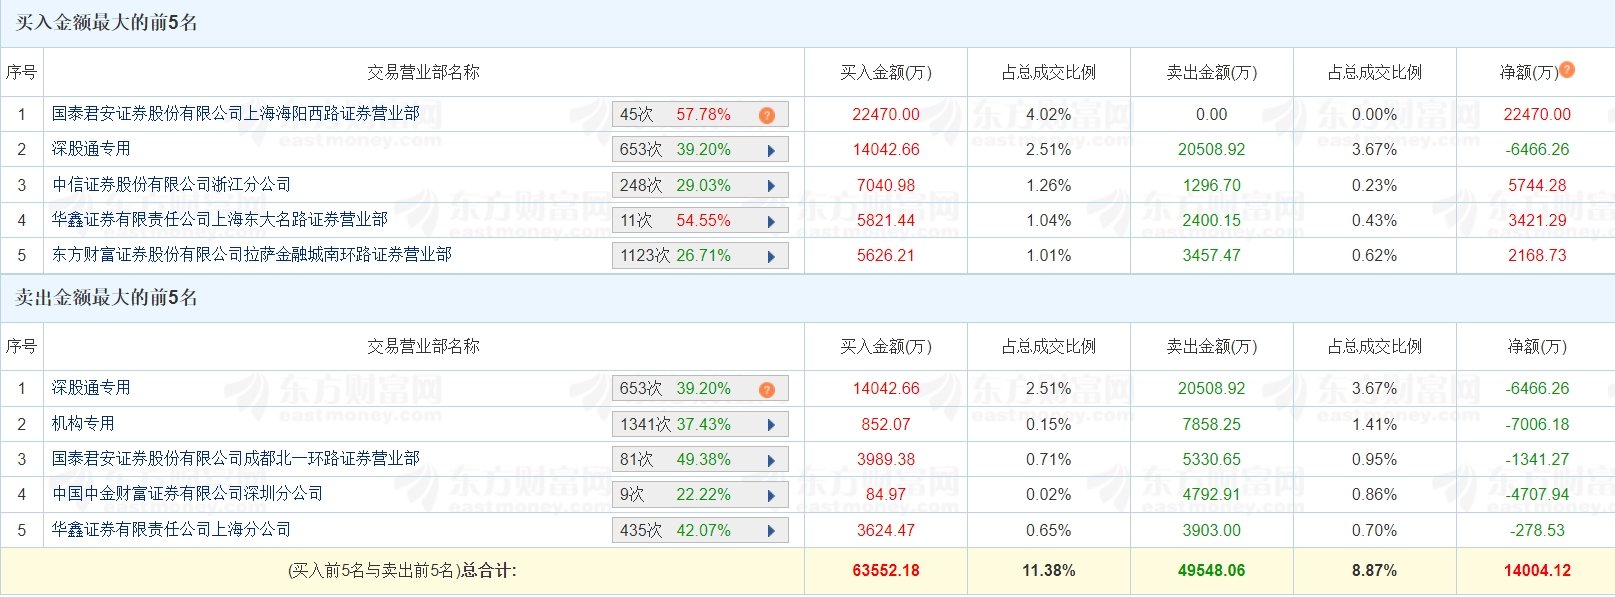Click buy amount 7040.98 for 中信证券
1615x597 pixels.
[x=886, y=185]
